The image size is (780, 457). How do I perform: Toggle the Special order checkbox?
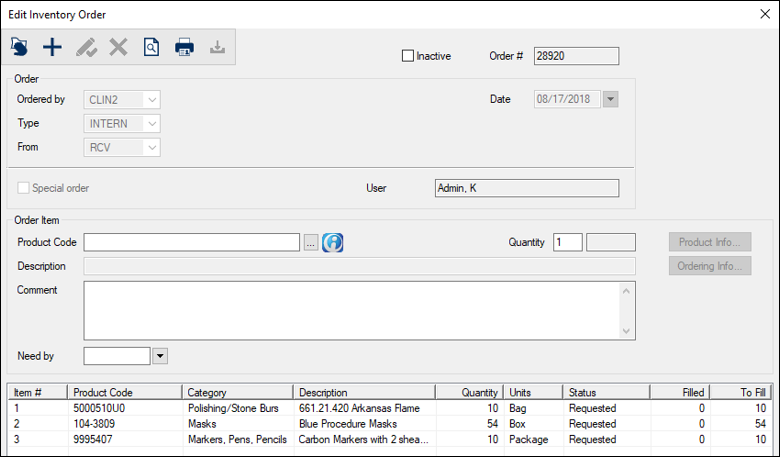tap(24, 187)
